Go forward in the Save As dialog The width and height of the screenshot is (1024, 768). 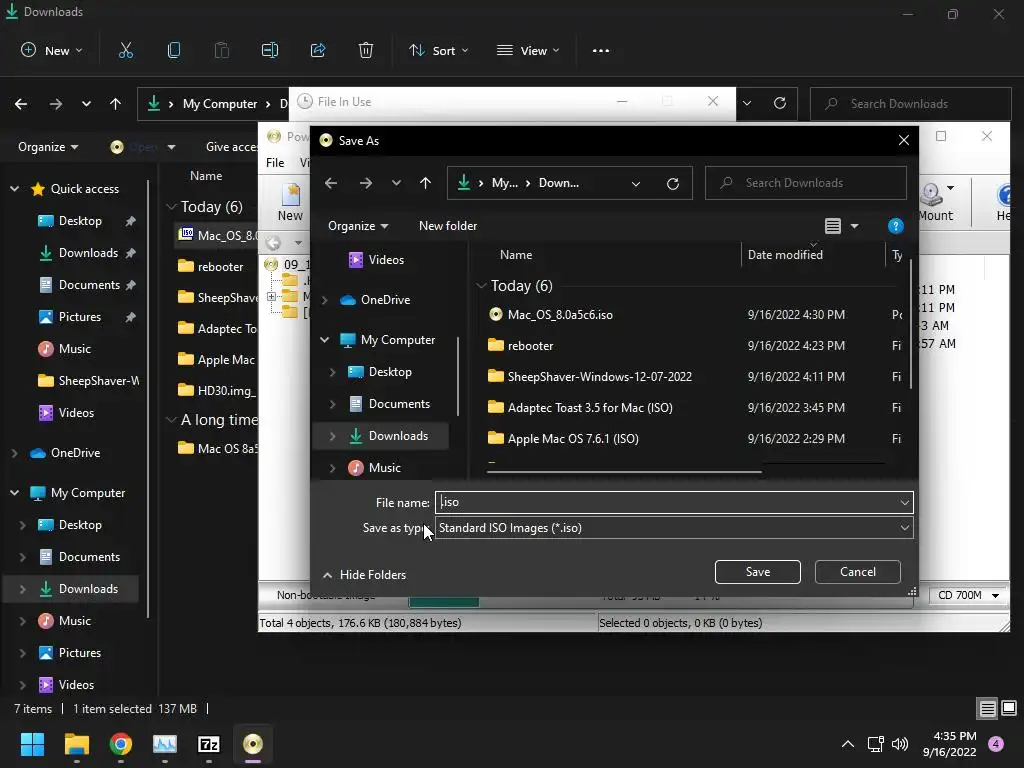tap(366, 184)
